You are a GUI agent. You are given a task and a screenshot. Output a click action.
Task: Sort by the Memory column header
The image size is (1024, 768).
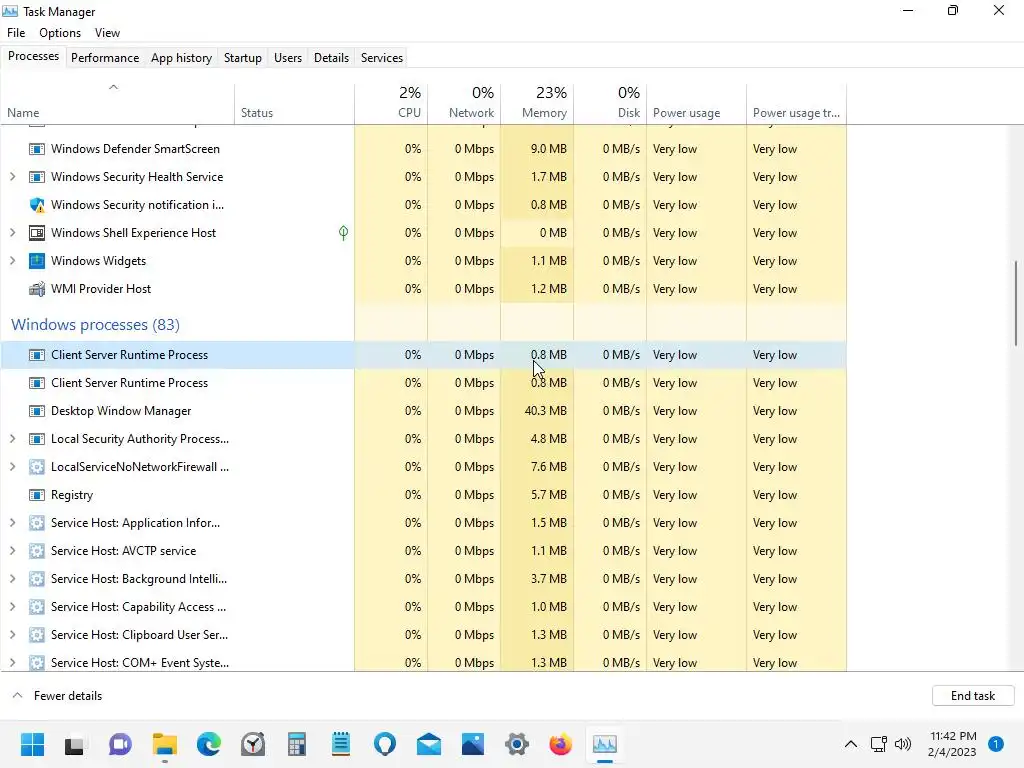(537, 104)
